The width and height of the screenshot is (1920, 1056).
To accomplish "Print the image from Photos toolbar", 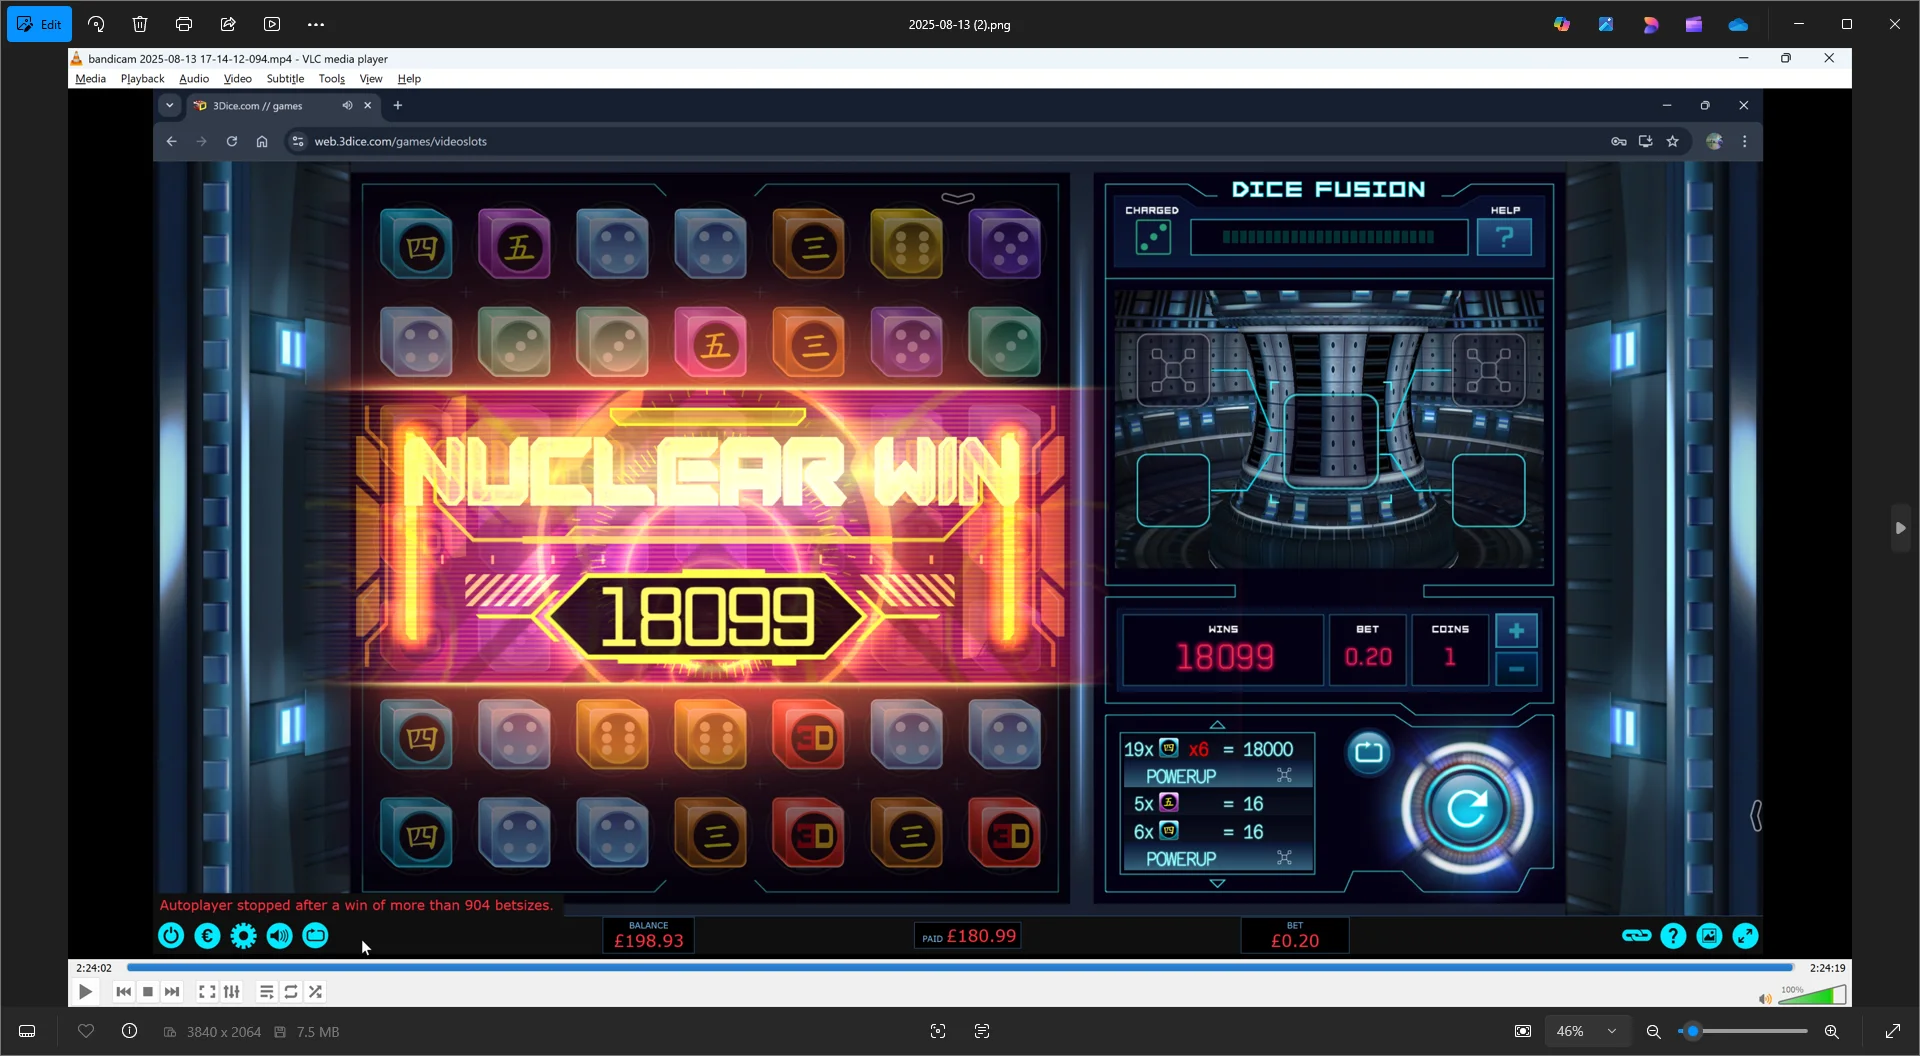I will pos(184,24).
